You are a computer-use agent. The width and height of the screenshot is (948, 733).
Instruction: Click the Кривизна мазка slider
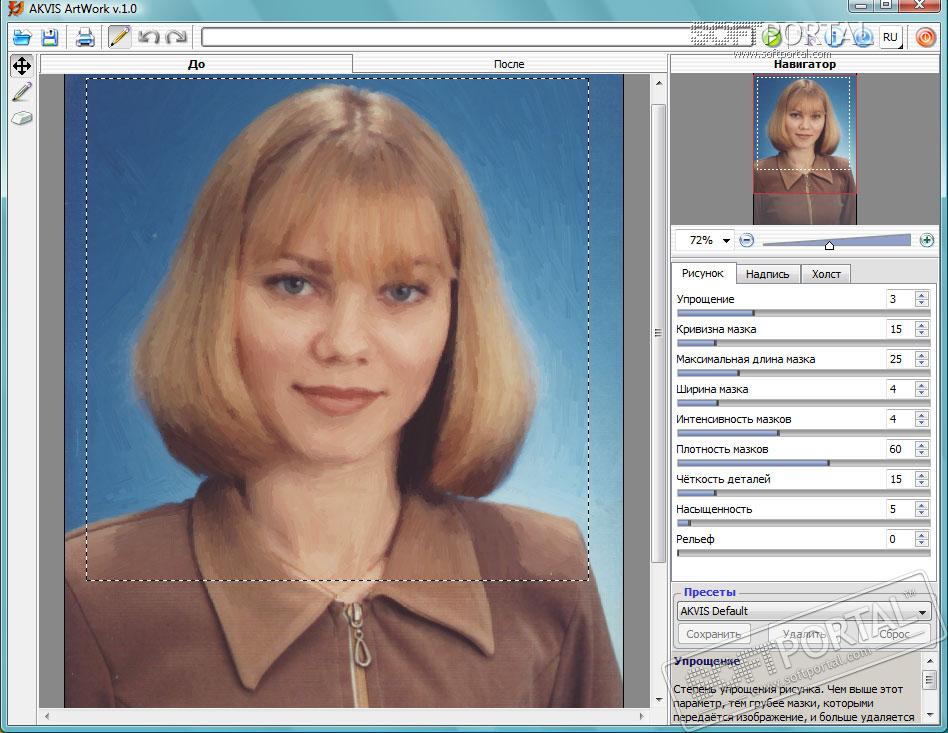803,343
